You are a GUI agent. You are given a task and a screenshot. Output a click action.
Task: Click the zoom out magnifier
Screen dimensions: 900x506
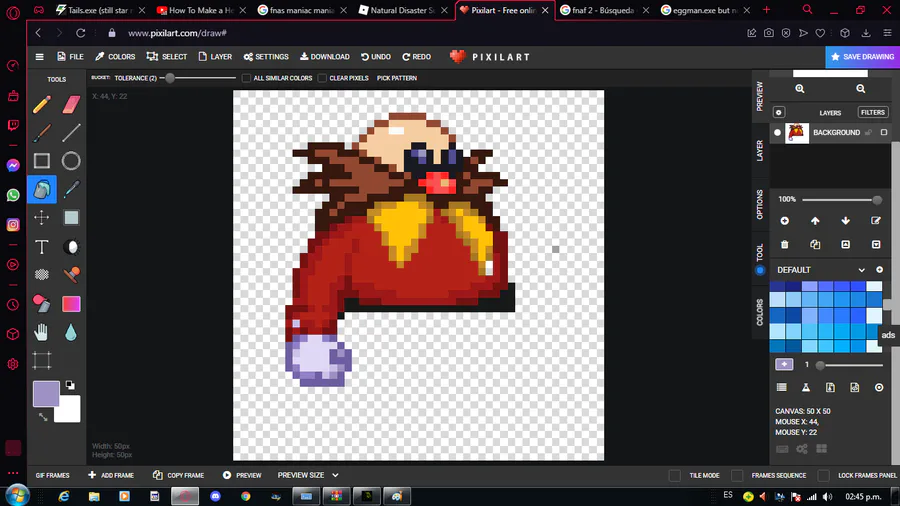[x=860, y=88]
